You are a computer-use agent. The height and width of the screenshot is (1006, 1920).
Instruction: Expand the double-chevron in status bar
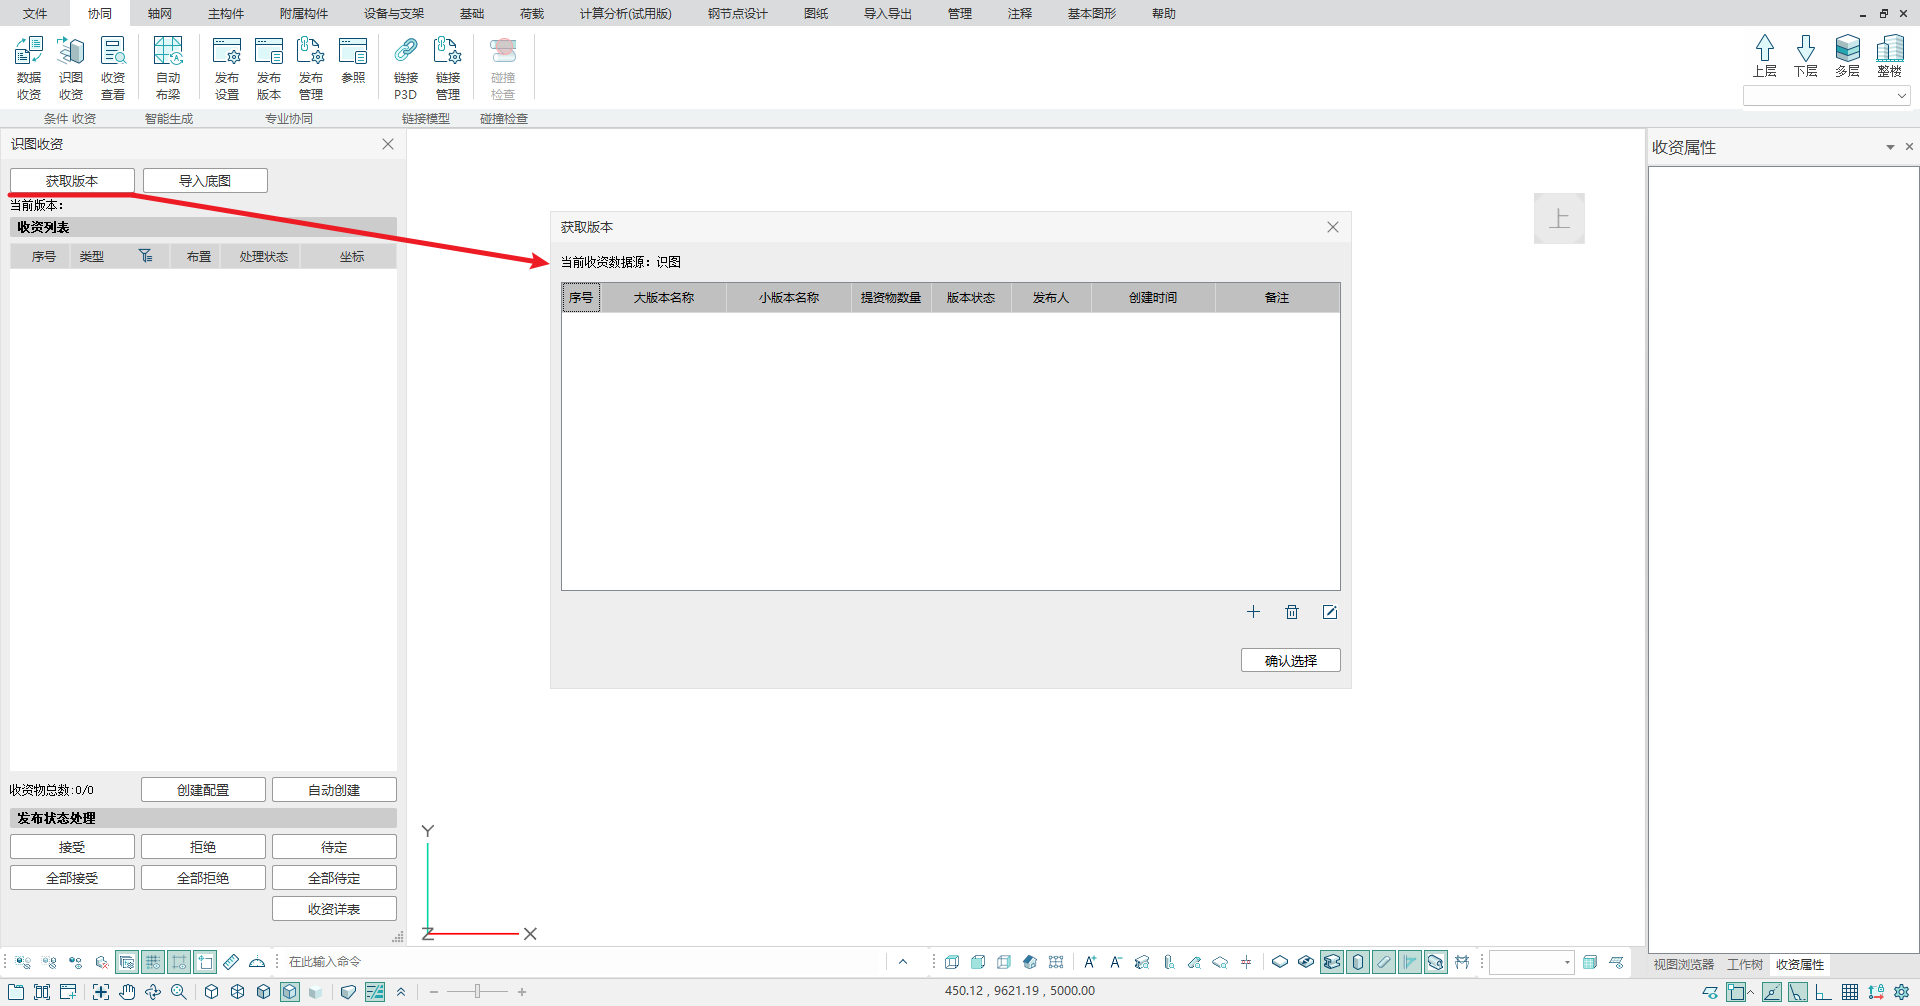pyautogui.click(x=401, y=992)
